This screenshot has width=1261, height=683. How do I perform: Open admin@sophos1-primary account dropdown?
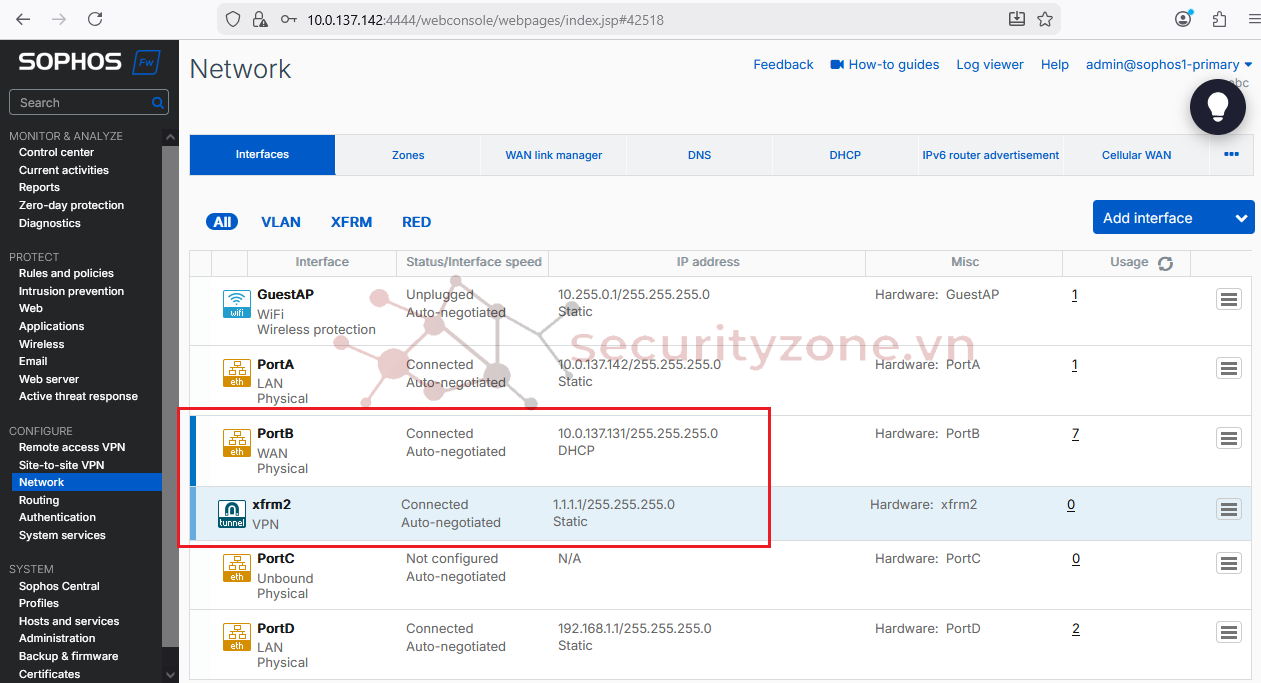click(x=1168, y=65)
